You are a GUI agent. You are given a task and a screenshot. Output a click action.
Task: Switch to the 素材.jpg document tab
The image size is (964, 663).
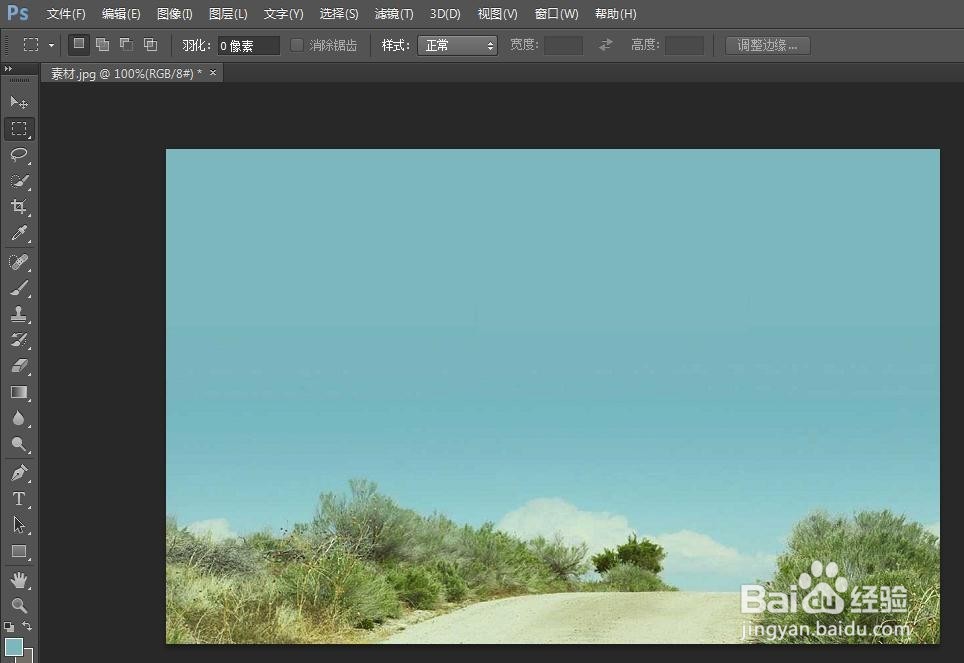pyautogui.click(x=126, y=74)
